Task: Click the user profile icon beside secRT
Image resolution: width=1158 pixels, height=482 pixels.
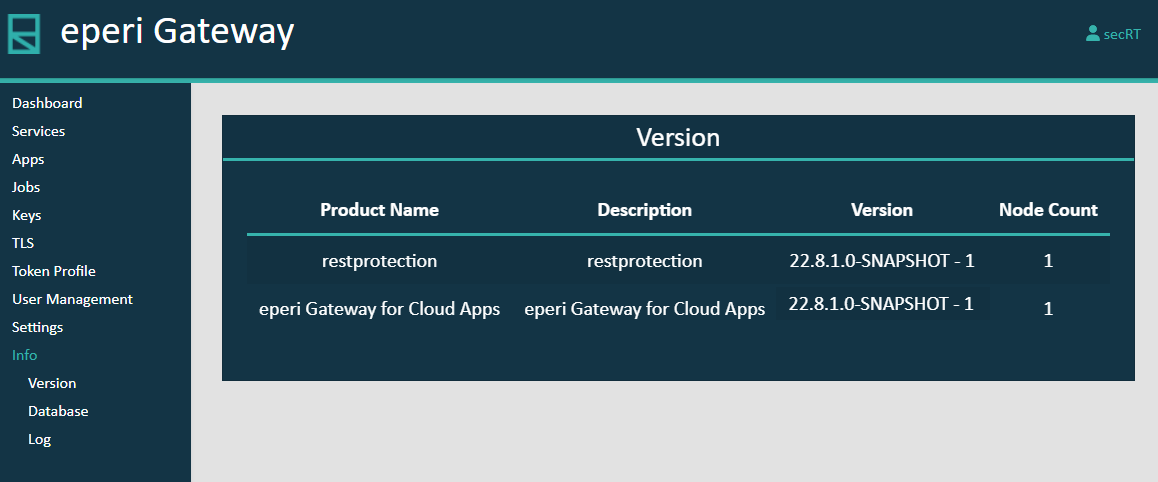Action: coord(1092,34)
